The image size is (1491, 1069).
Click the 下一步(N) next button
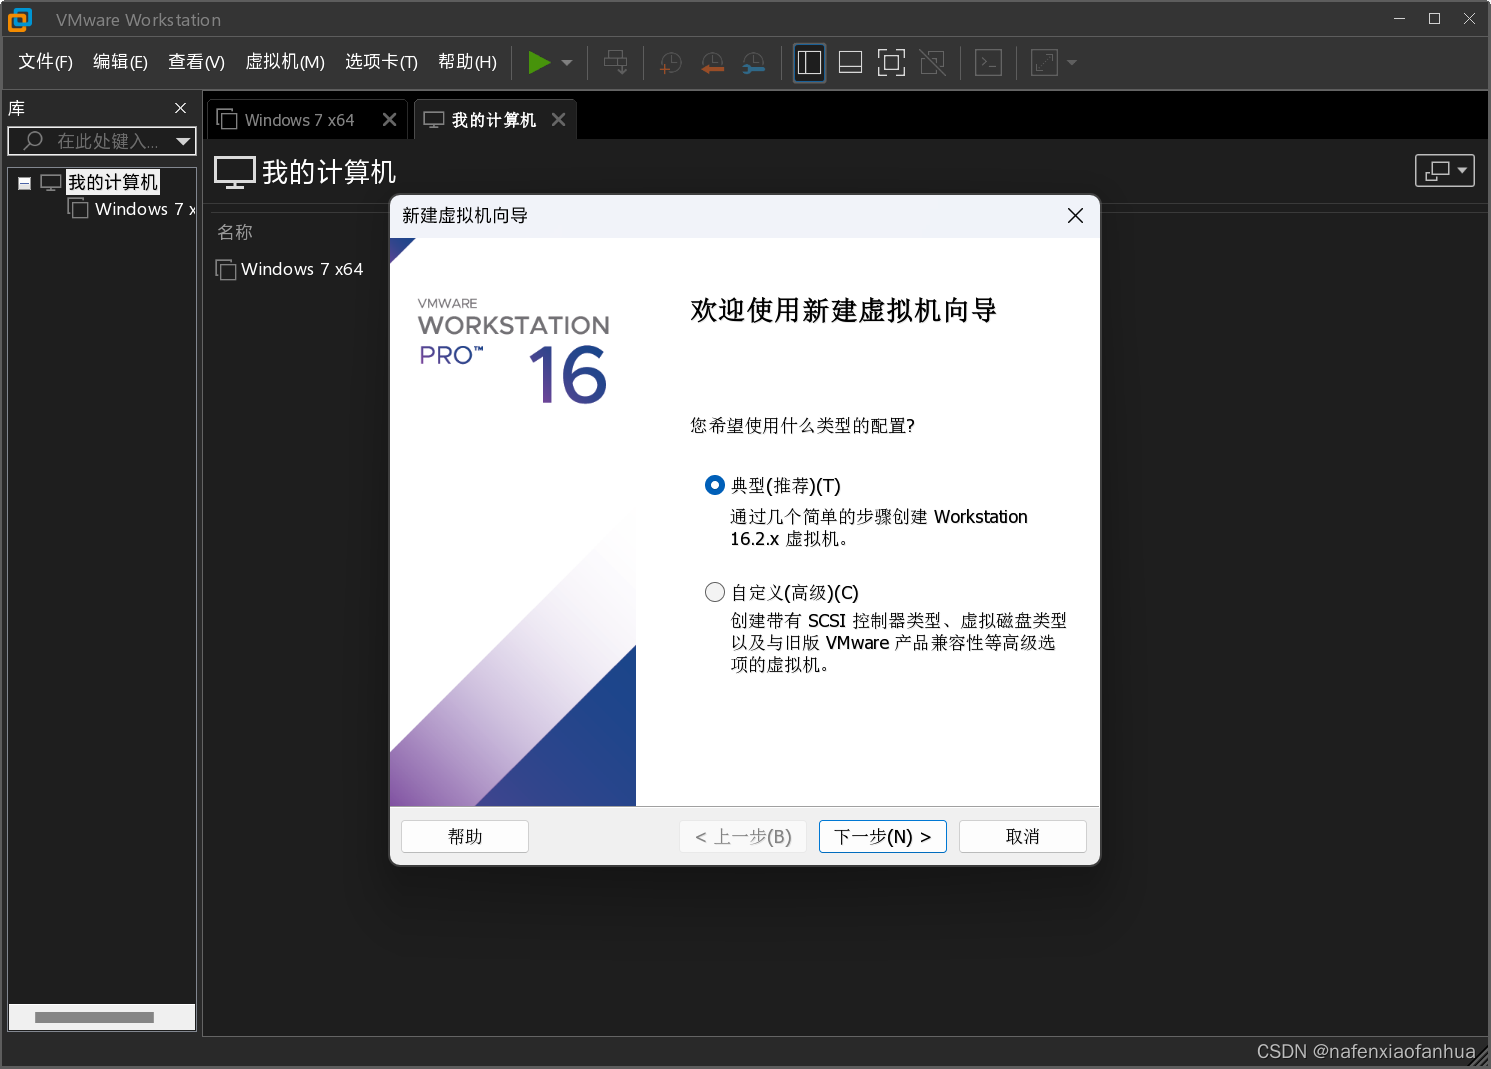click(883, 837)
